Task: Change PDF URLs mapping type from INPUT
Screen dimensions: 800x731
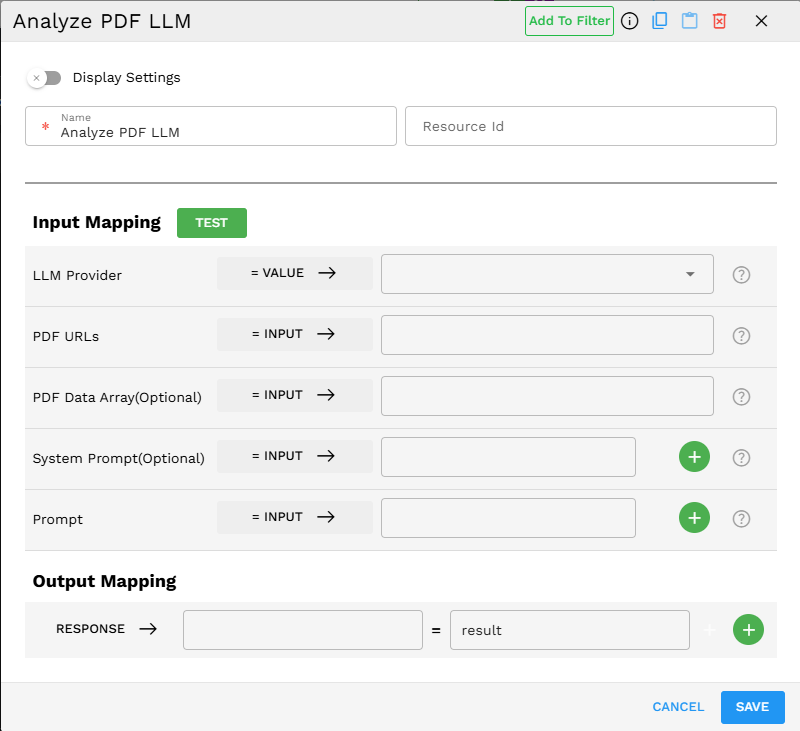Action: (x=294, y=334)
